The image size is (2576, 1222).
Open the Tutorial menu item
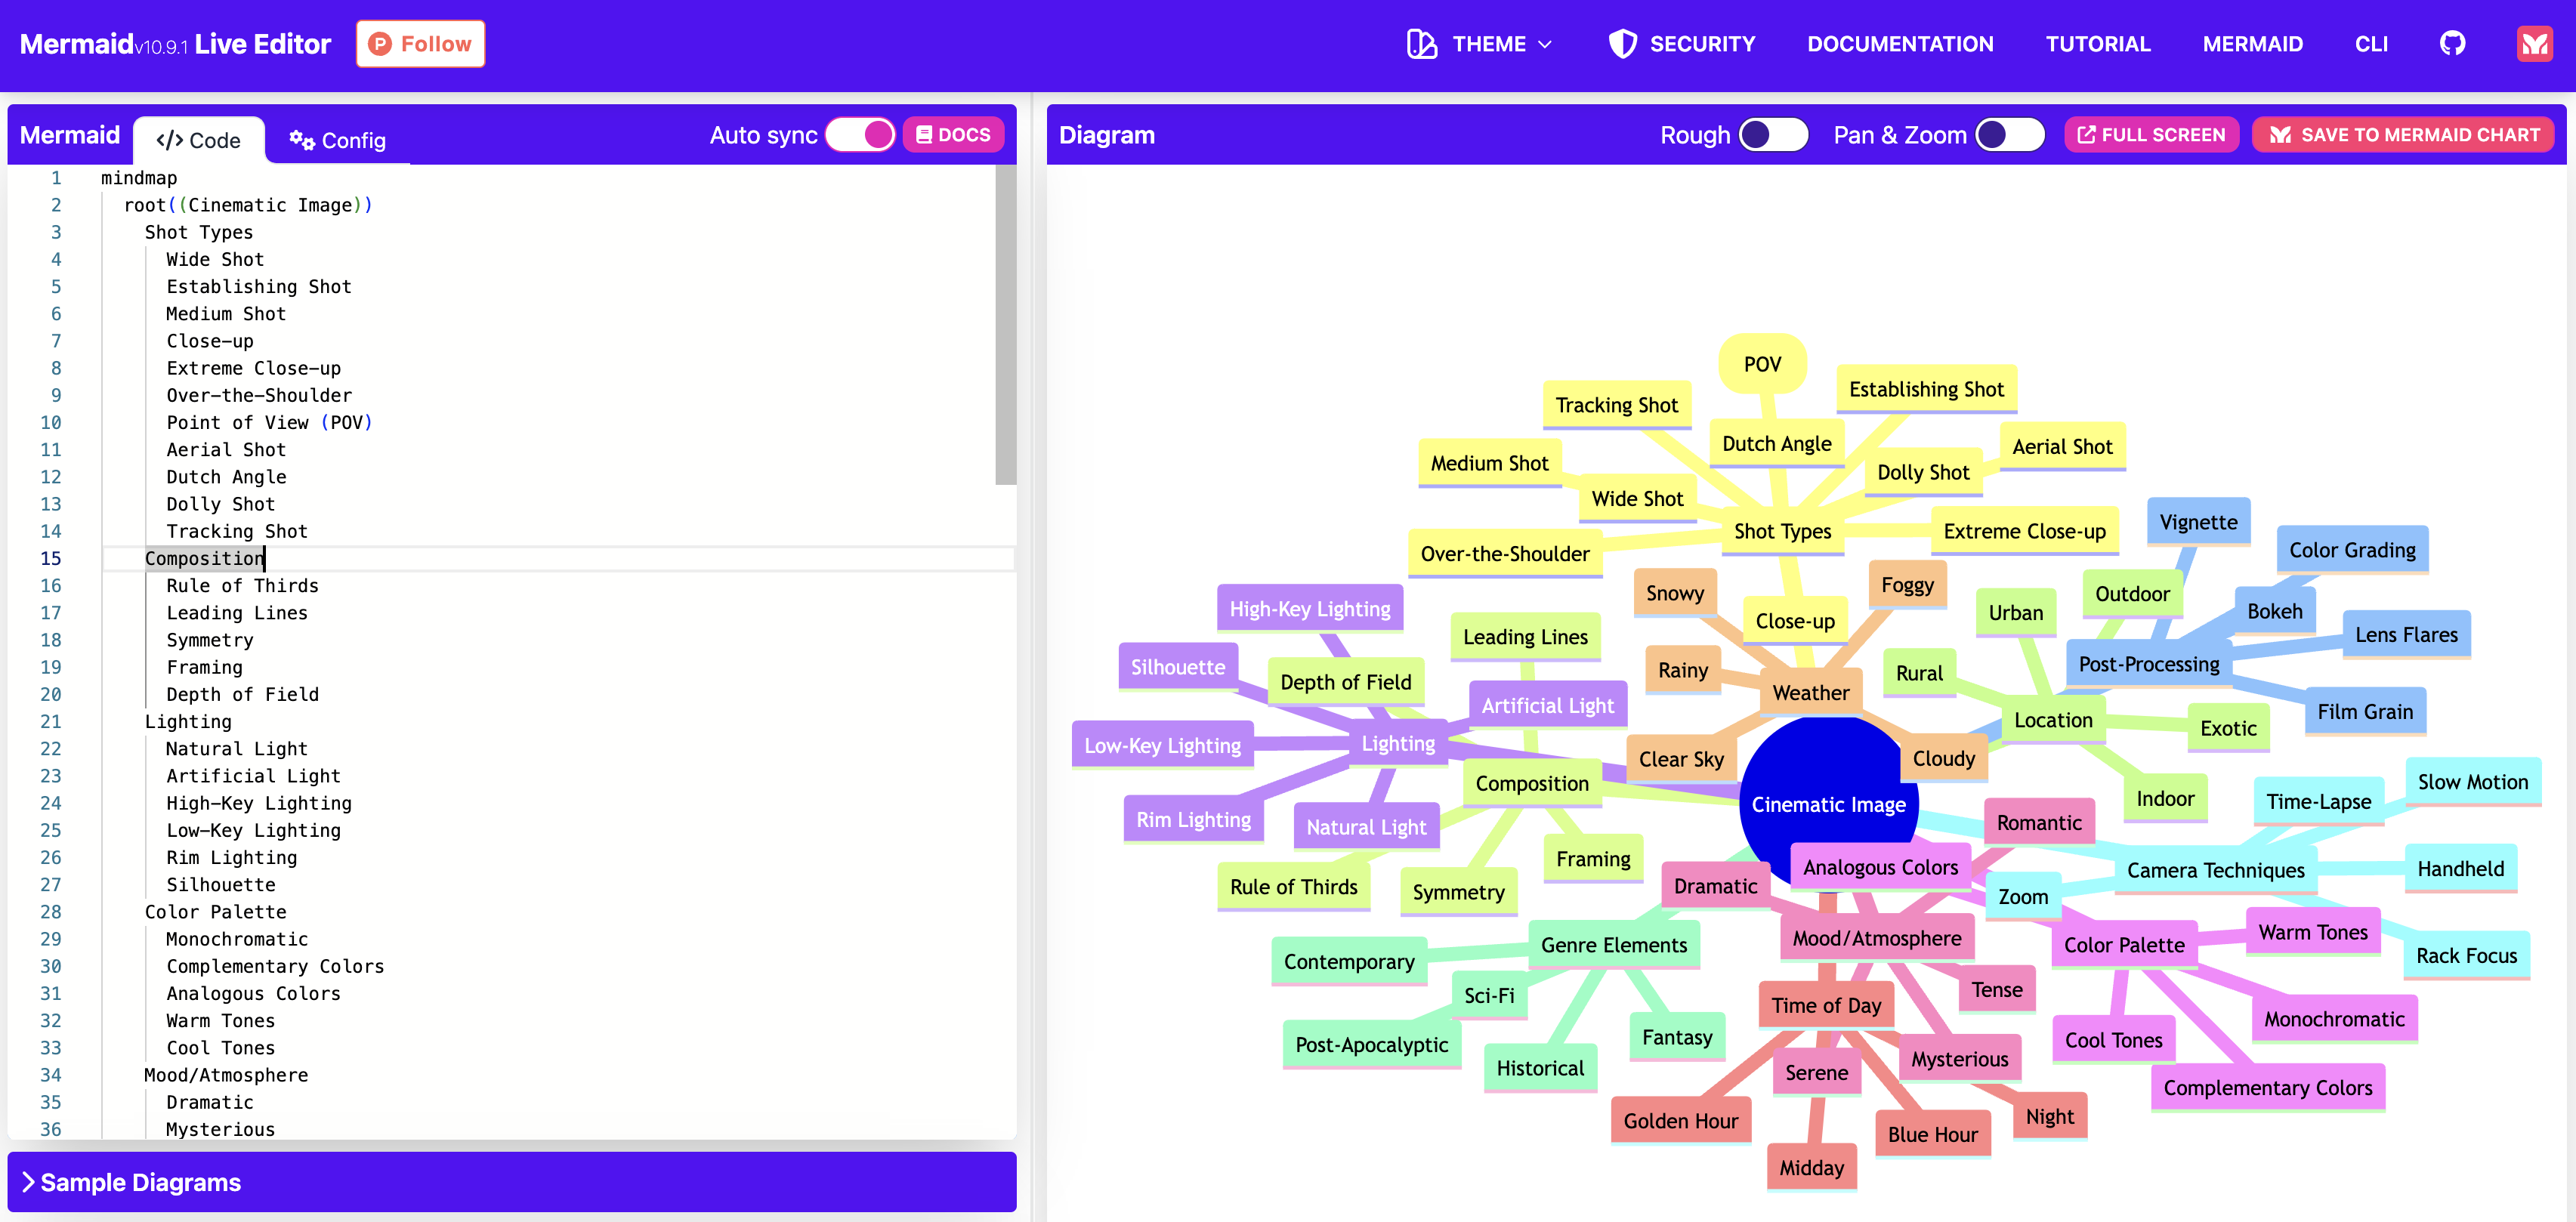pos(2097,44)
